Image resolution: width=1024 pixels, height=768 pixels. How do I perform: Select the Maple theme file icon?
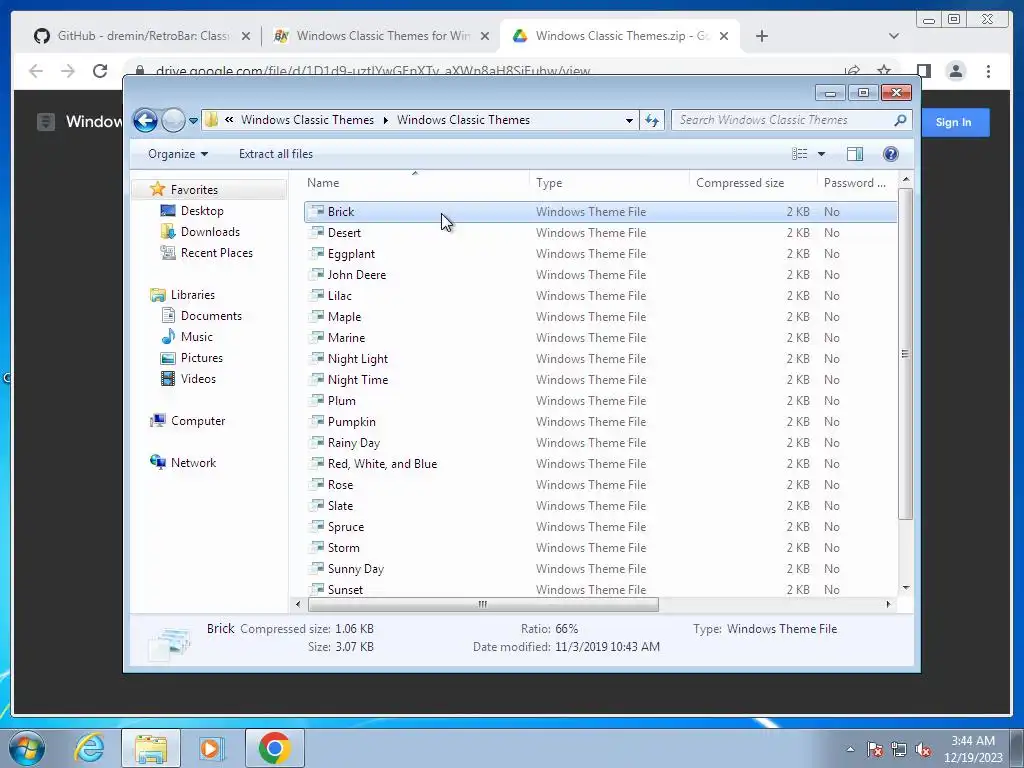tap(317, 316)
